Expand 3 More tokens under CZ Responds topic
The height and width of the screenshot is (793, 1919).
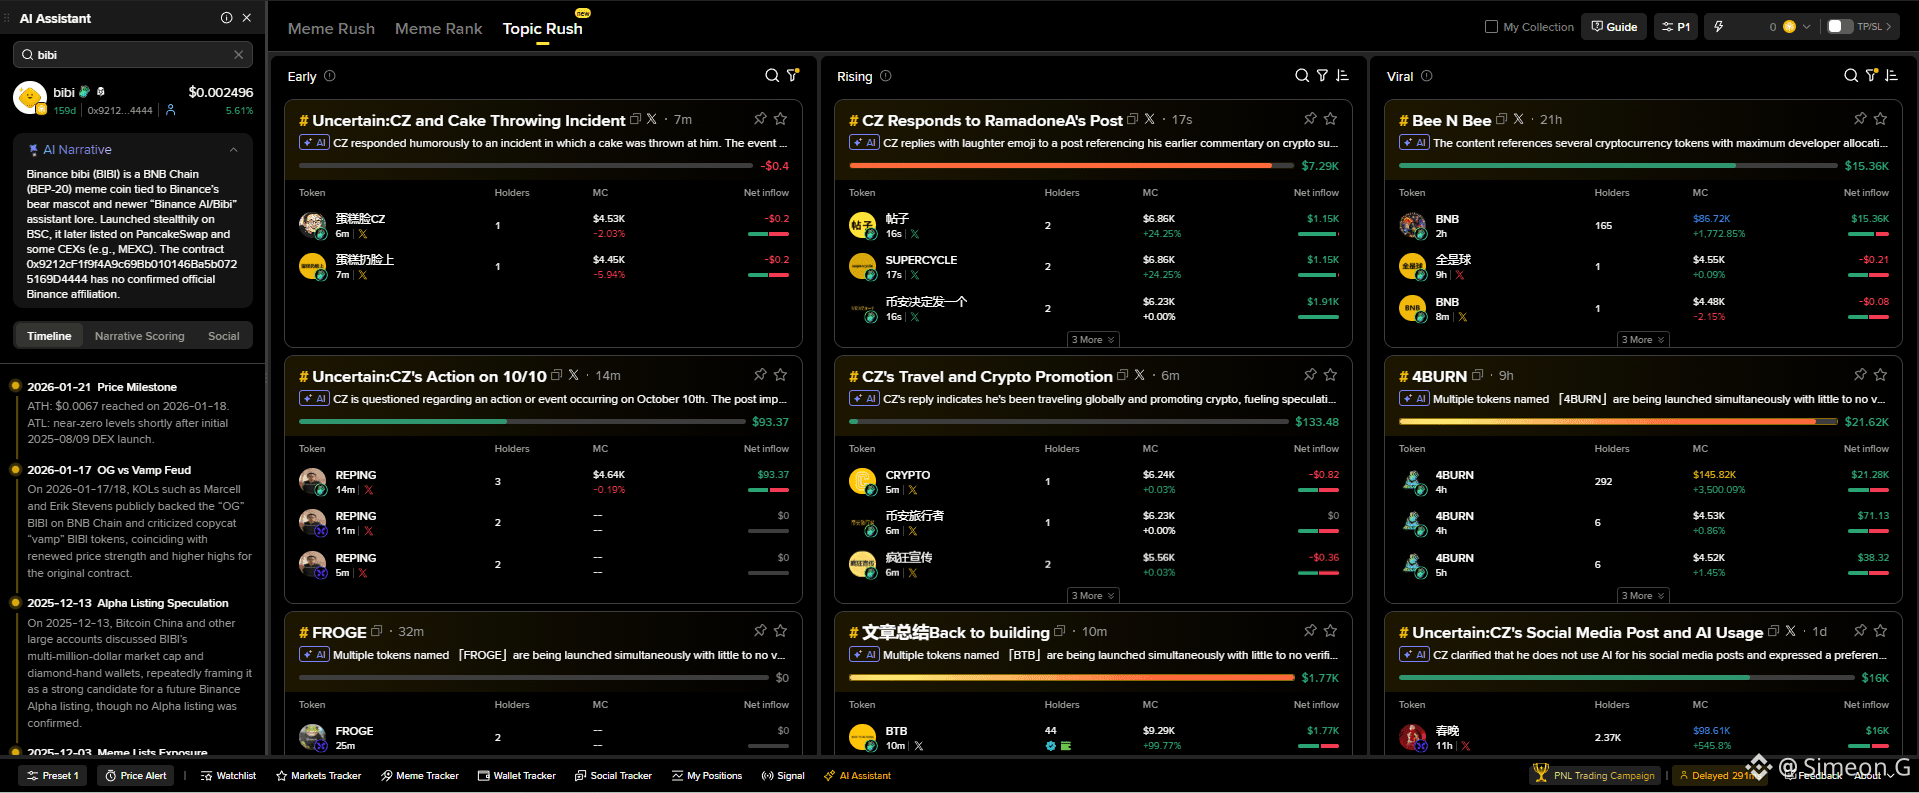[1092, 340]
